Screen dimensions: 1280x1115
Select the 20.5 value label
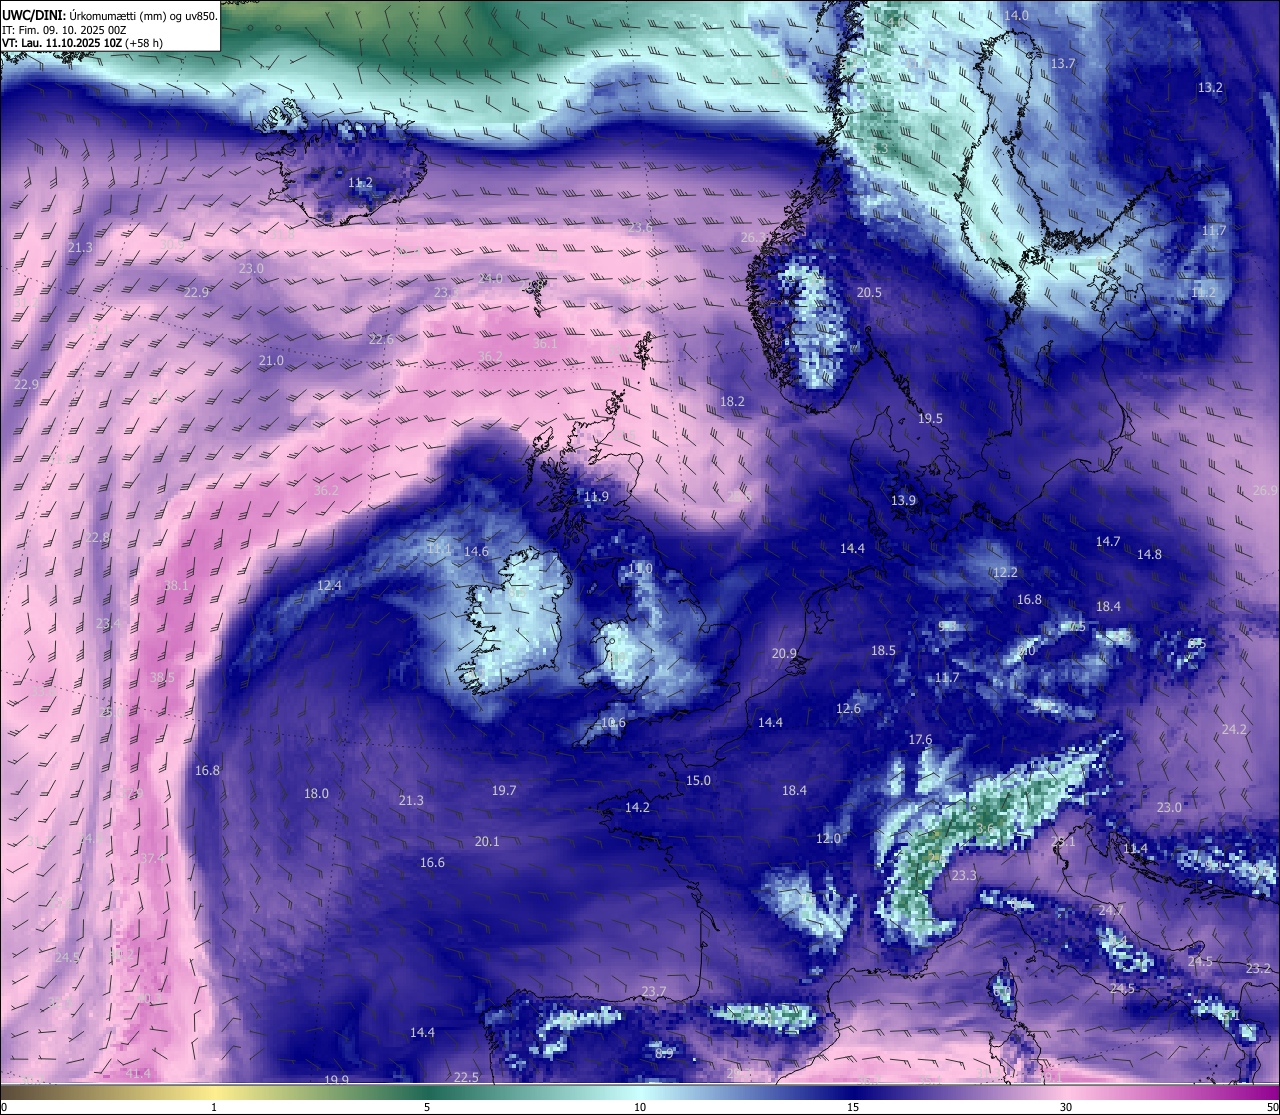(x=870, y=292)
